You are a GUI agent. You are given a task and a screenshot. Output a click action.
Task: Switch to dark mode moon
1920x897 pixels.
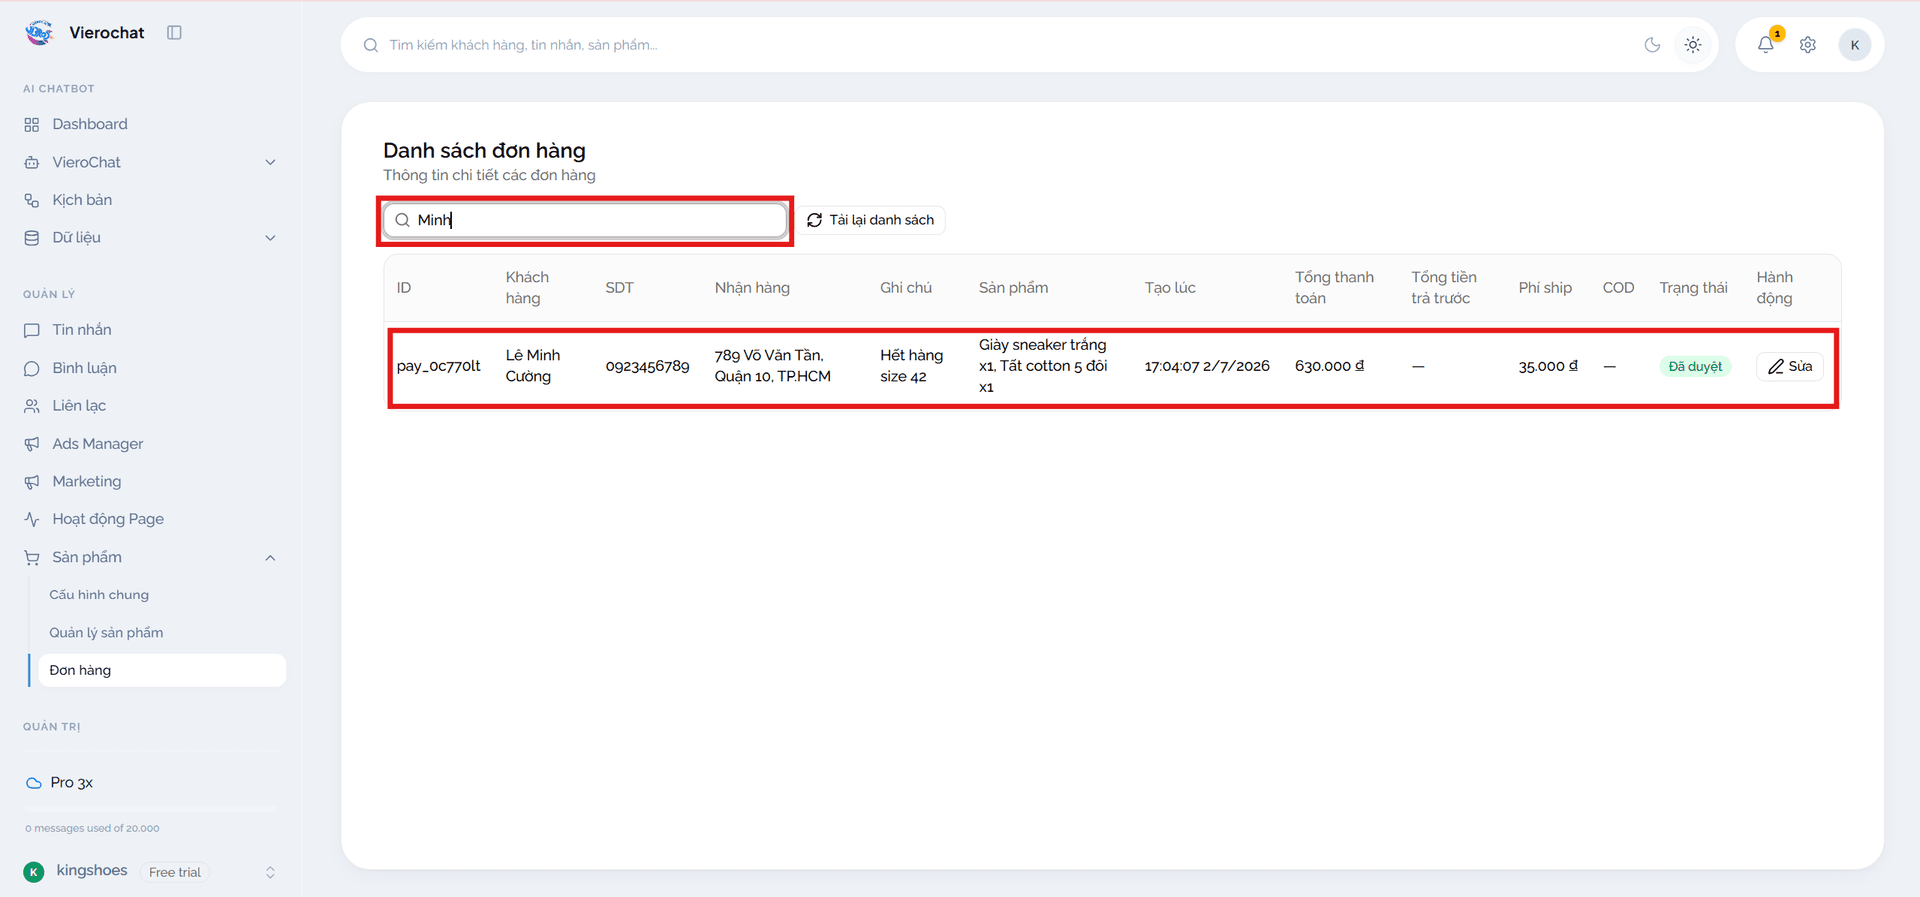tap(1652, 45)
